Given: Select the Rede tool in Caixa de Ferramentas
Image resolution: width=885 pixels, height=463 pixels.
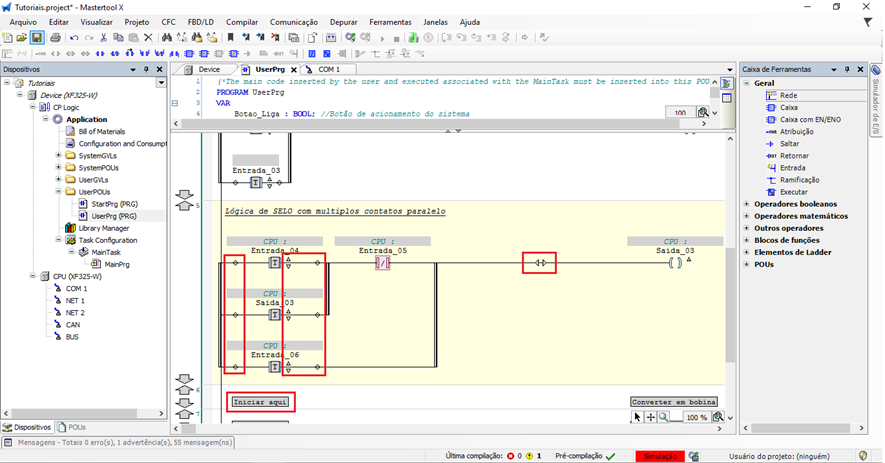Looking at the screenshot, I should click(x=788, y=95).
